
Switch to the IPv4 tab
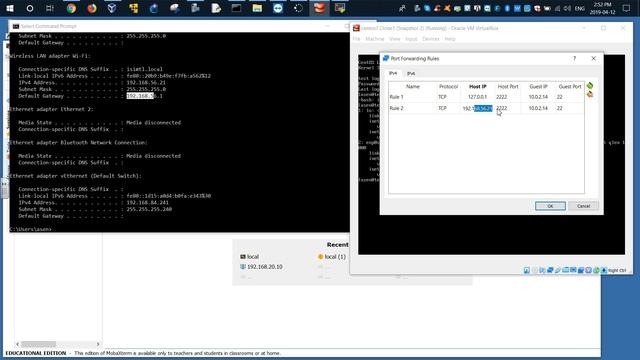393,73
